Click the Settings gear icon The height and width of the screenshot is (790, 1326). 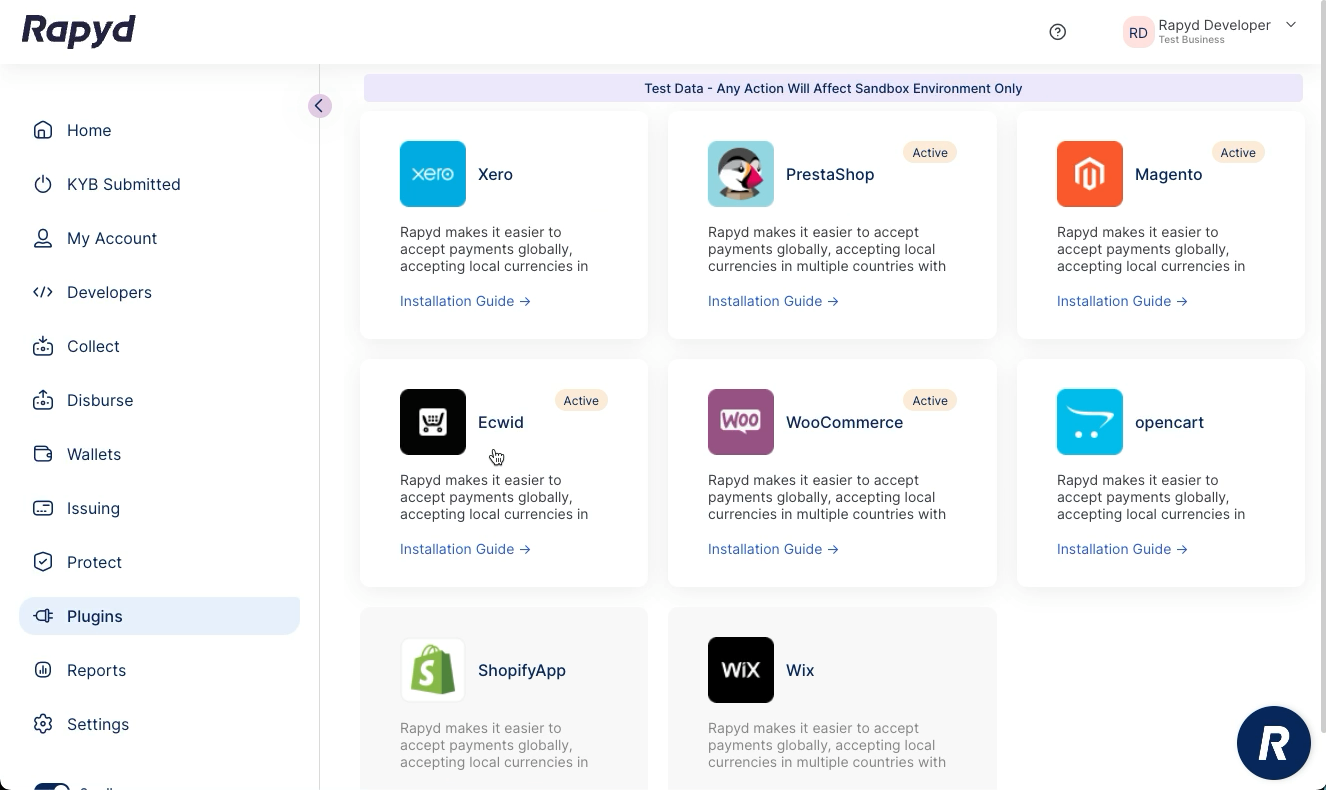[43, 724]
